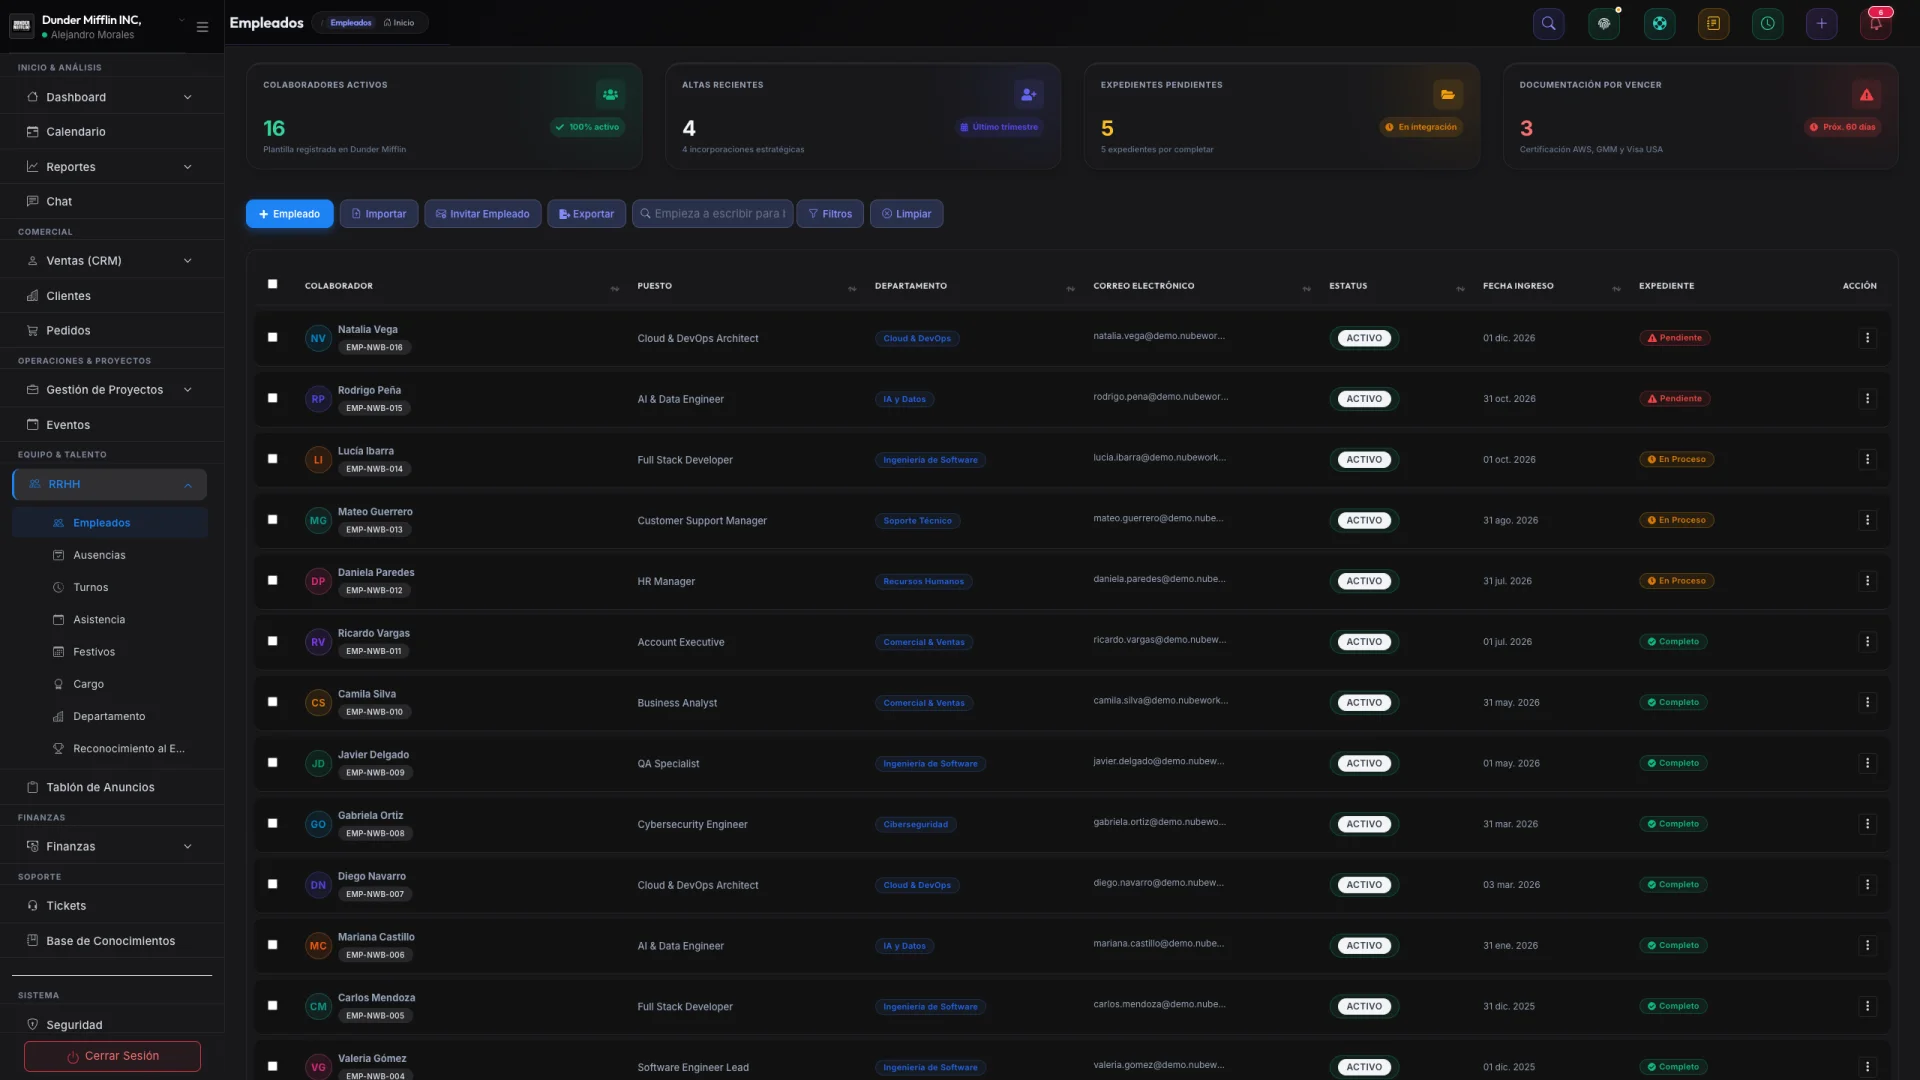The width and height of the screenshot is (1920, 1080).
Task: Click Cerrar Sesión button
Action: tap(112, 1056)
